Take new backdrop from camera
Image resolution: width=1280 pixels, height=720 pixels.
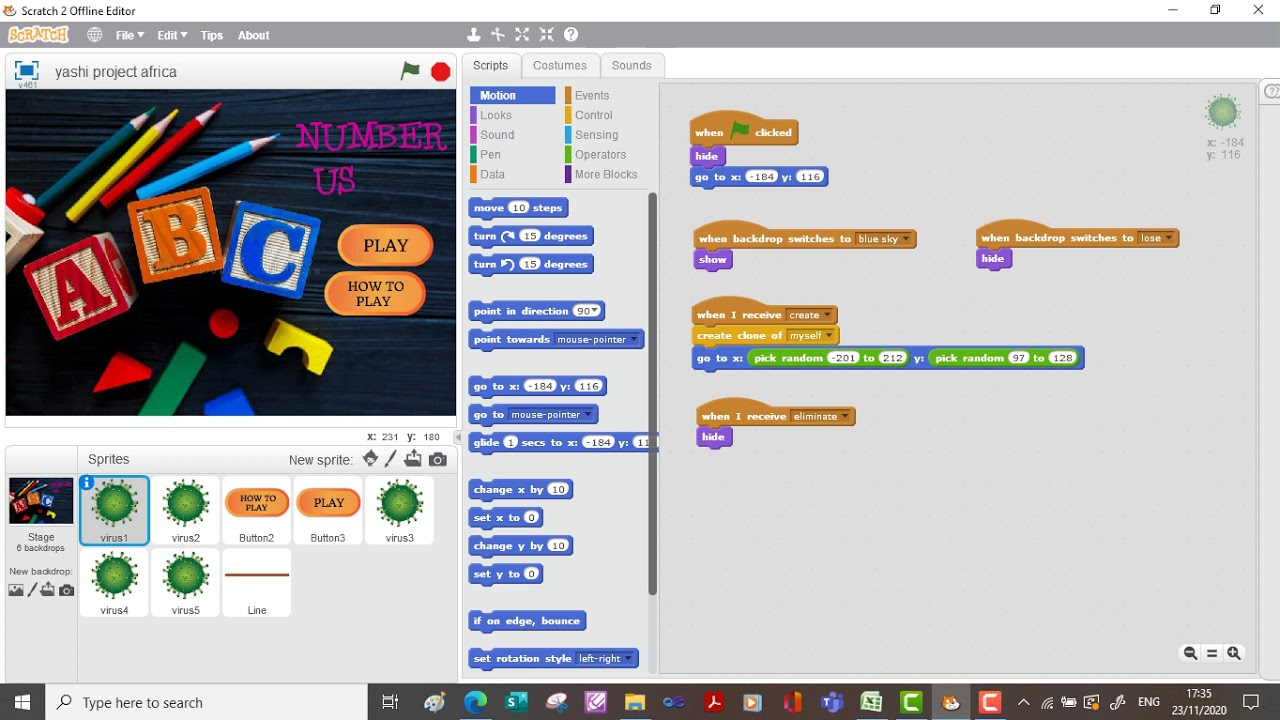click(66, 590)
